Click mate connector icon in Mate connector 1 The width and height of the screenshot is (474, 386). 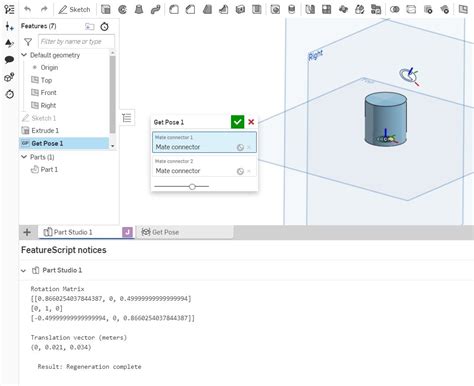[240, 147]
